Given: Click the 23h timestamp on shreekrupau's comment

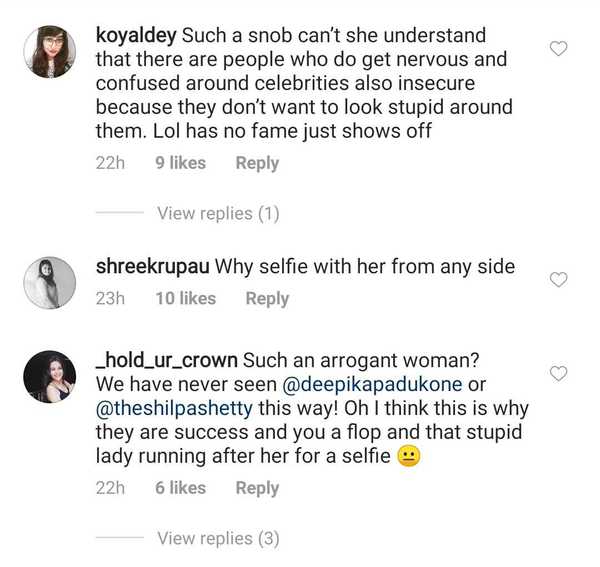Looking at the screenshot, I should click(x=110, y=298).
